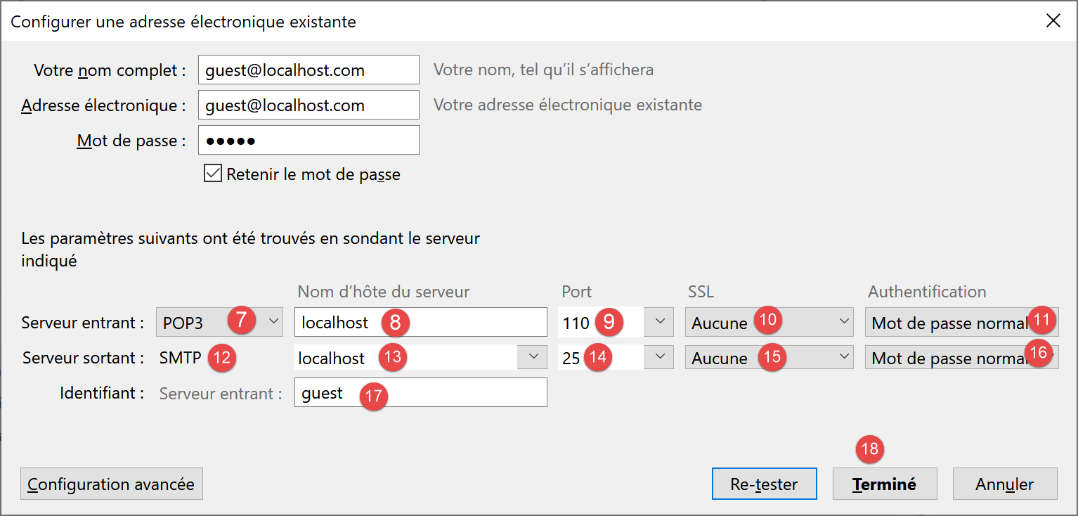Click the arrow beside outgoing port 25
1078x516 pixels.
(657, 358)
